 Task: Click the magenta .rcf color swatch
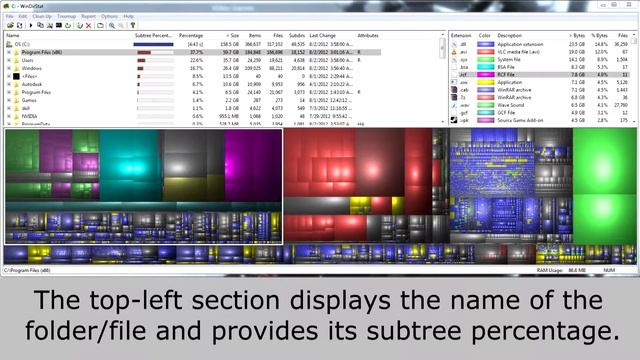(x=485, y=75)
